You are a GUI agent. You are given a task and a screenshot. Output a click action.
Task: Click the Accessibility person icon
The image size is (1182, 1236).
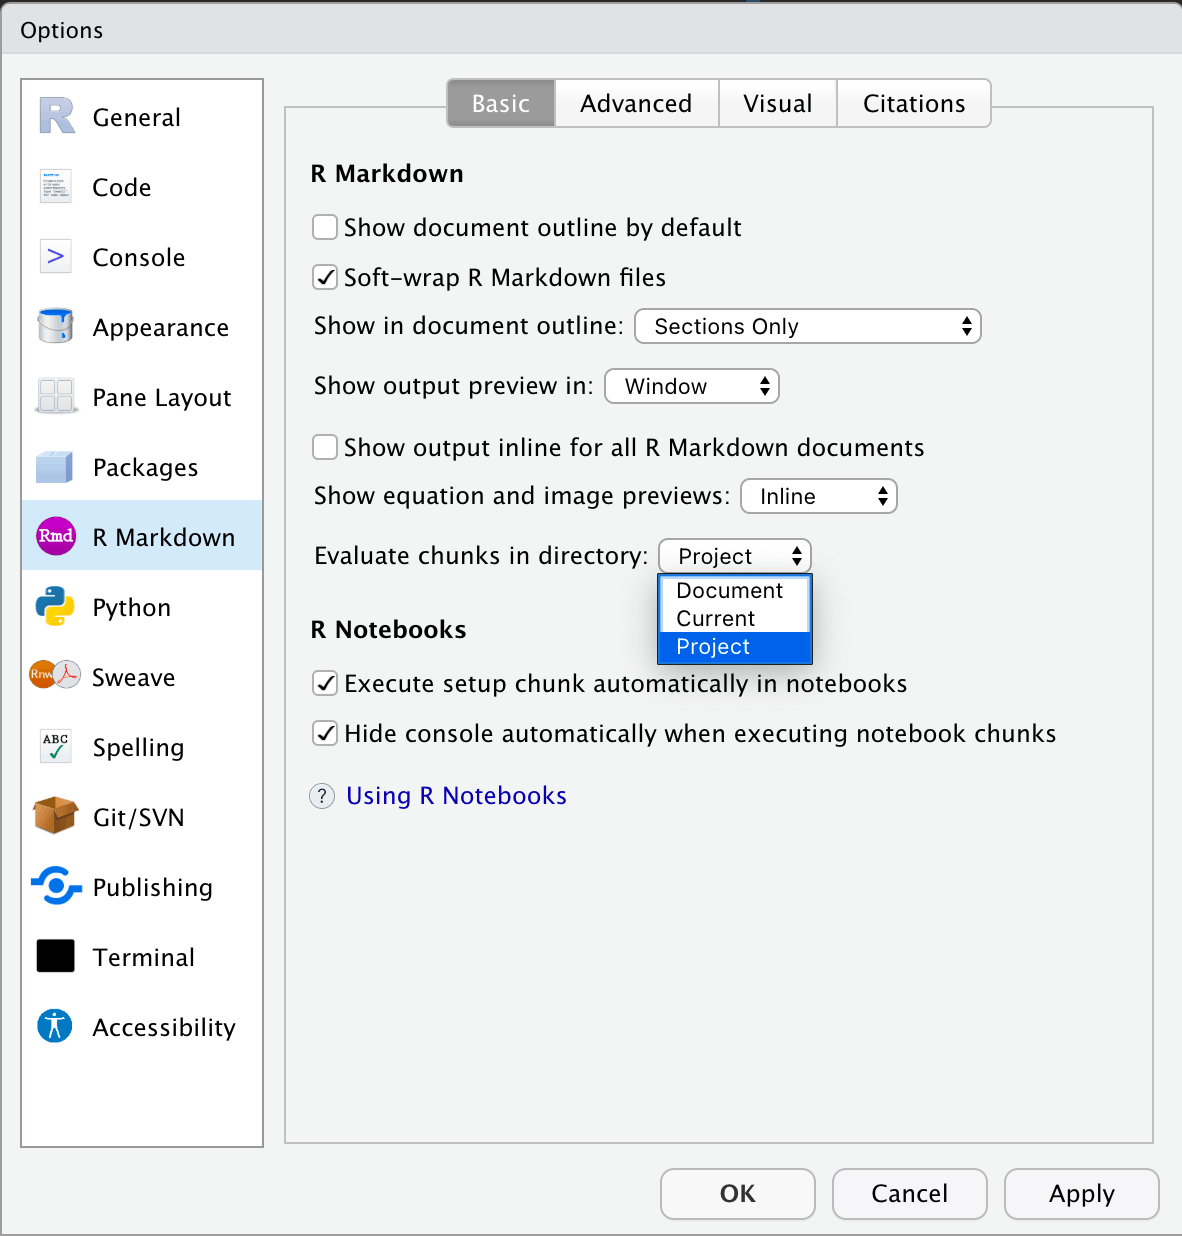(55, 1025)
